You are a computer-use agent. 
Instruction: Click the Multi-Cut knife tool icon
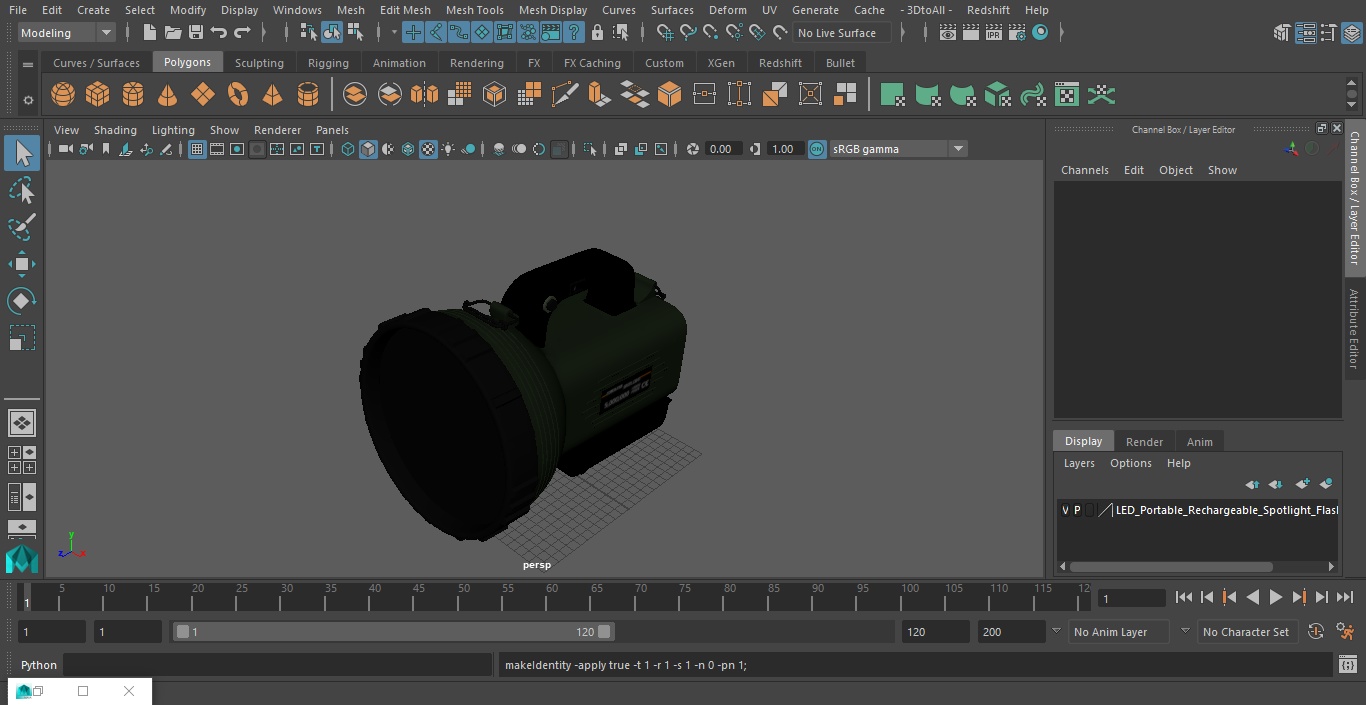pos(565,95)
